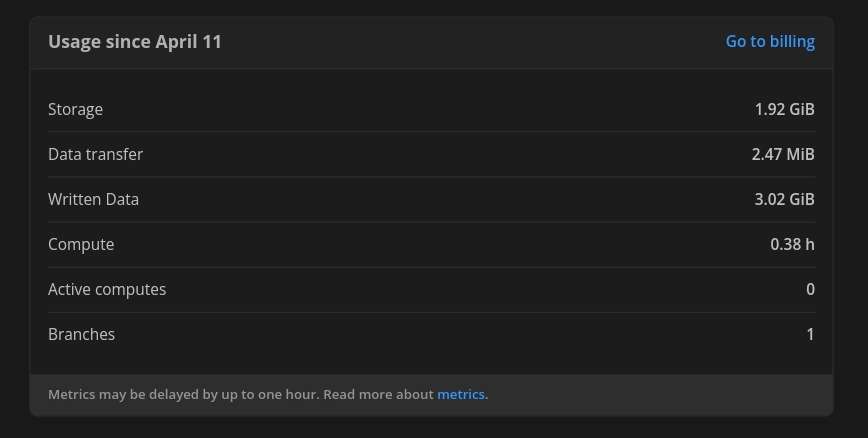Click the 3.02 GiB written data value
The image size is (868, 438).
pos(784,199)
